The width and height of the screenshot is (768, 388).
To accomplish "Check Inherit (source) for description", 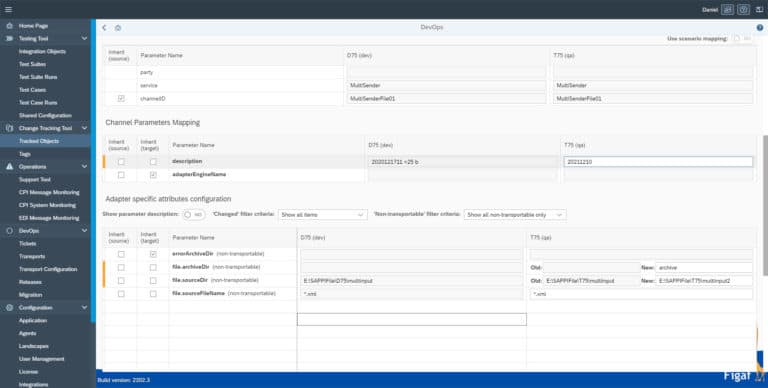I will click(x=121, y=161).
